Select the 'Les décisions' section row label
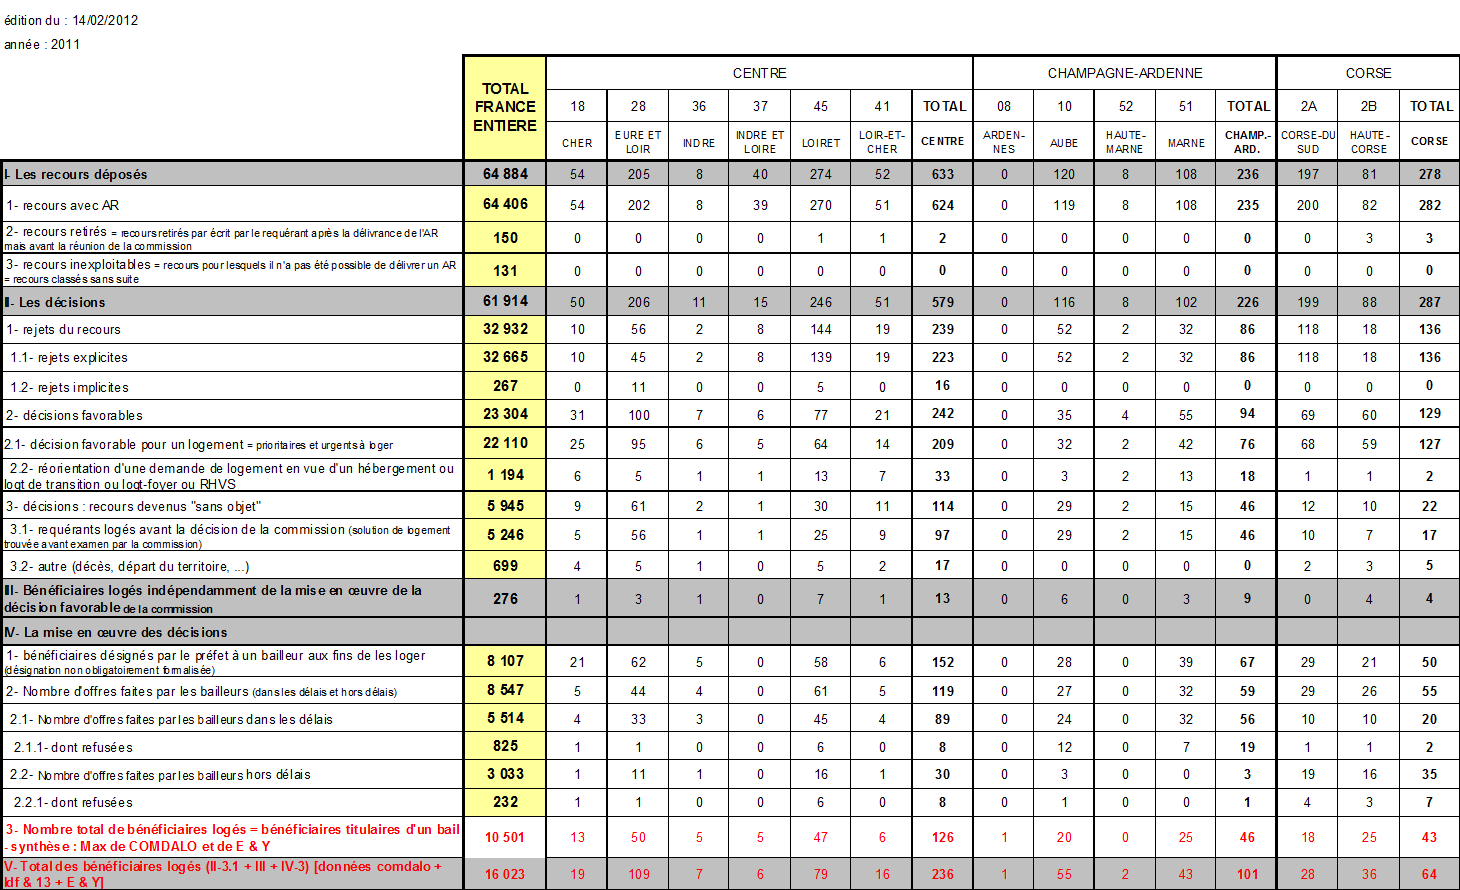The image size is (1460, 890). coord(60,302)
